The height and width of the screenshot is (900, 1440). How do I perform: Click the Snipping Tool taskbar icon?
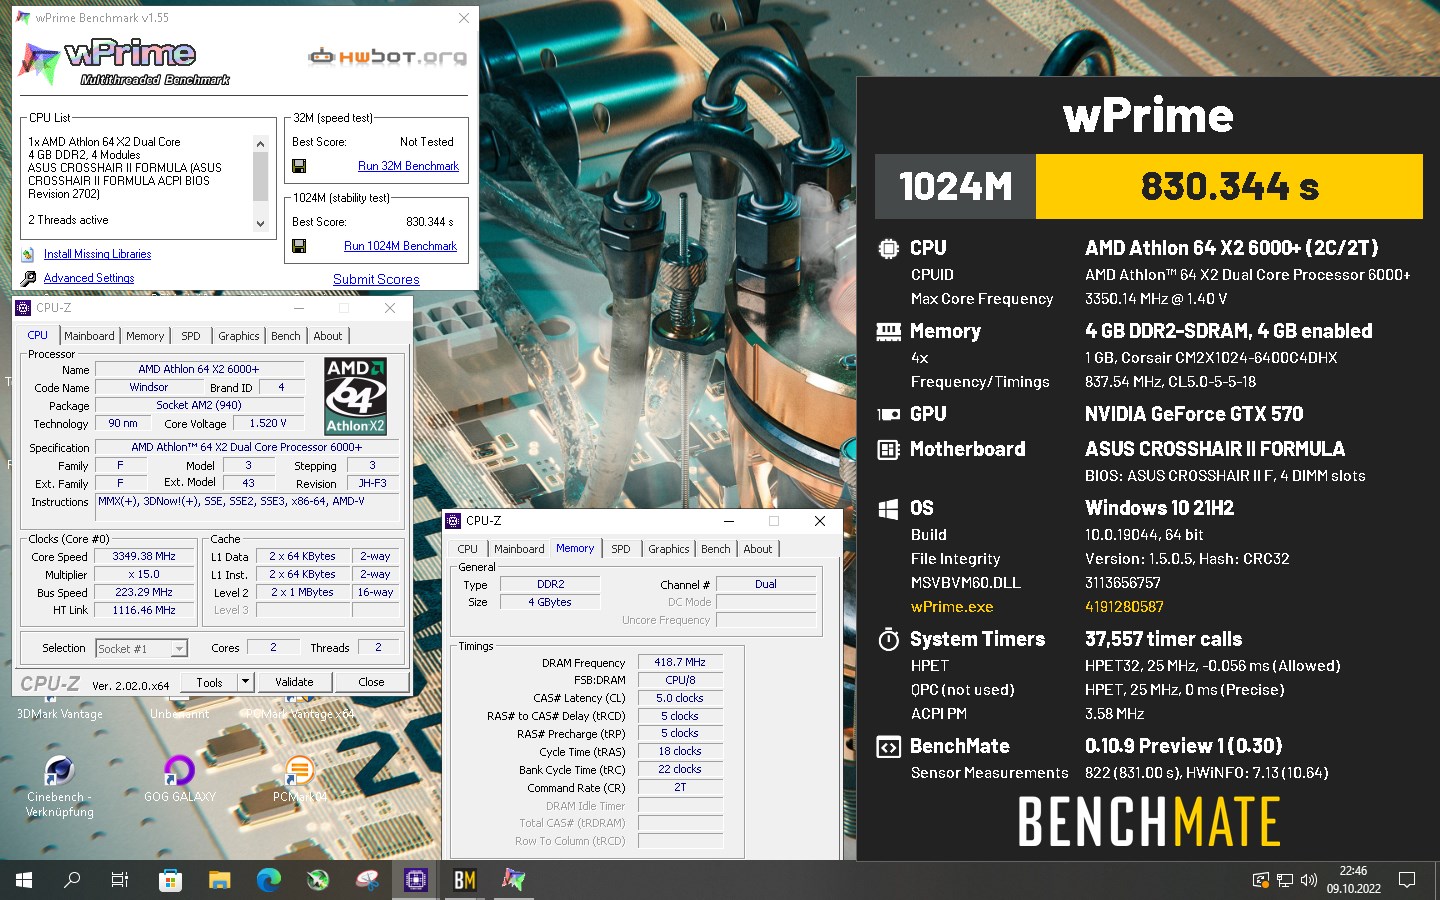[367, 880]
